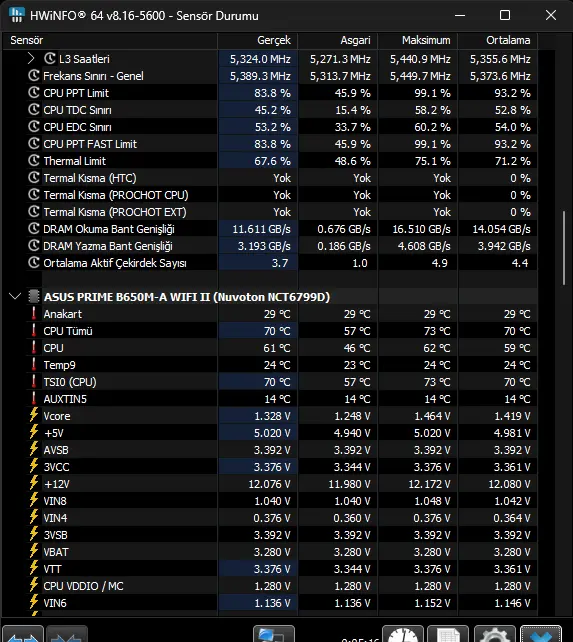Click the 12.076 V current +12V value
This screenshot has width=573, height=642.
point(270,484)
